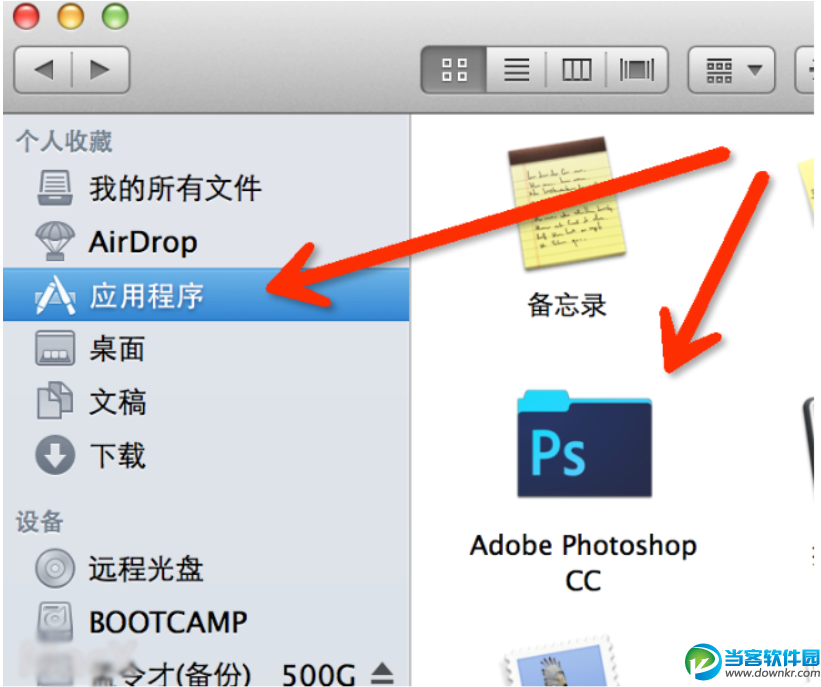821x687 pixels.
Task: Select 远程光盘 under devices
Action: [x=206, y=568]
